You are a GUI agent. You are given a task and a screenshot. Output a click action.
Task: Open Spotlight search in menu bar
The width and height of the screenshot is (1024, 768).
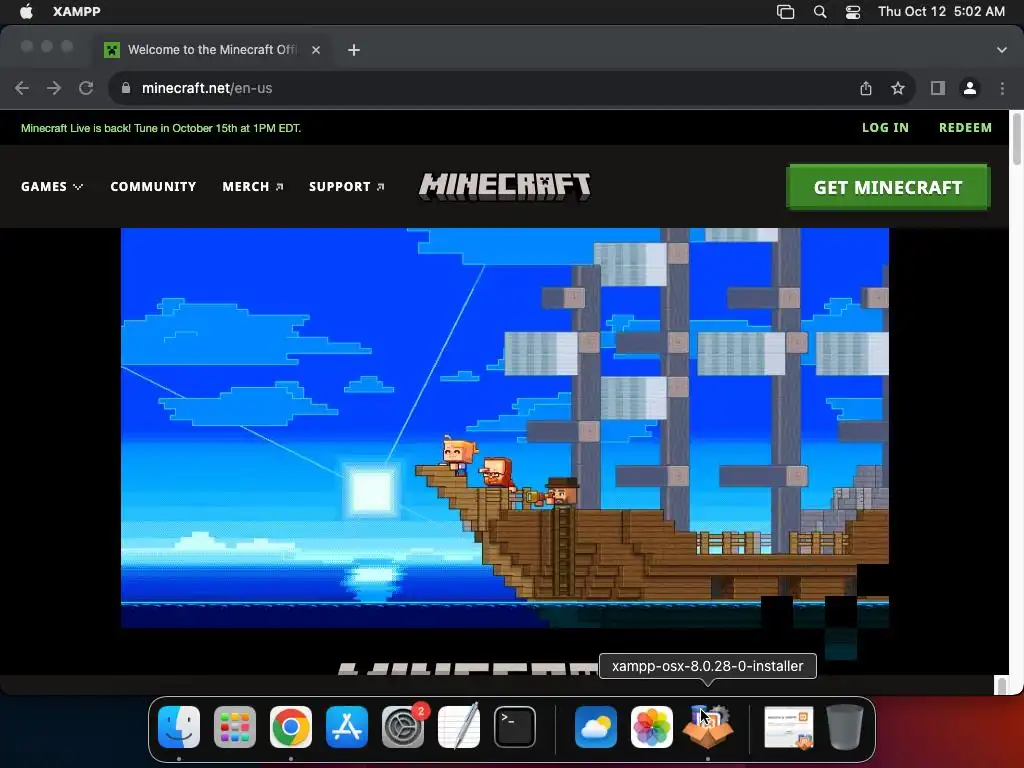coord(820,12)
